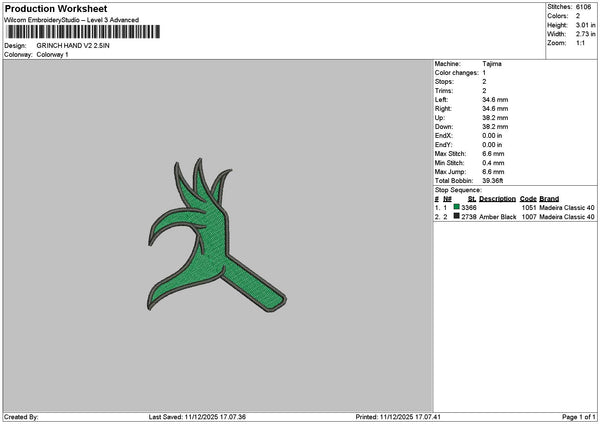The width and height of the screenshot is (600, 424).
Task: Click the Height value '3.01 in'
Action: point(585,25)
